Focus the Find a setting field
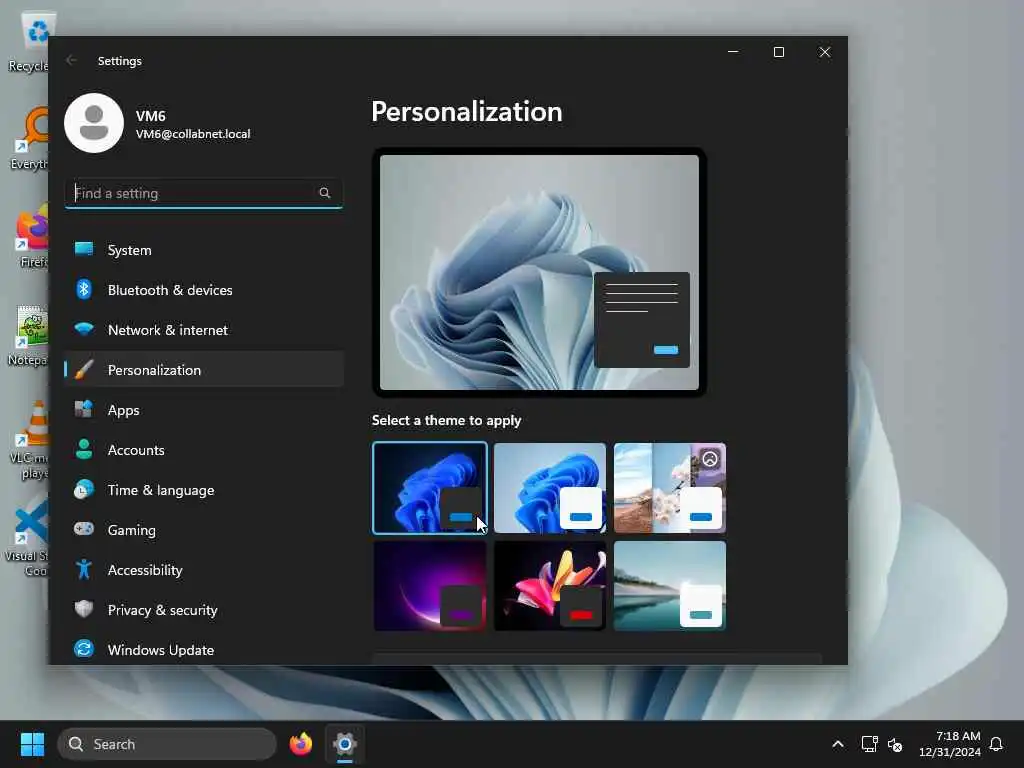Image resolution: width=1024 pixels, height=768 pixels. click(x=204, y=193)
